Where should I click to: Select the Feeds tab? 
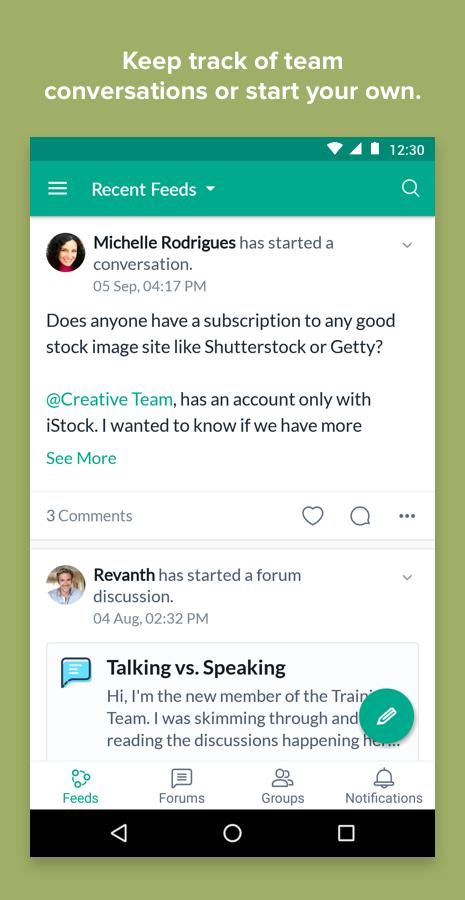(x=80, y=786)
